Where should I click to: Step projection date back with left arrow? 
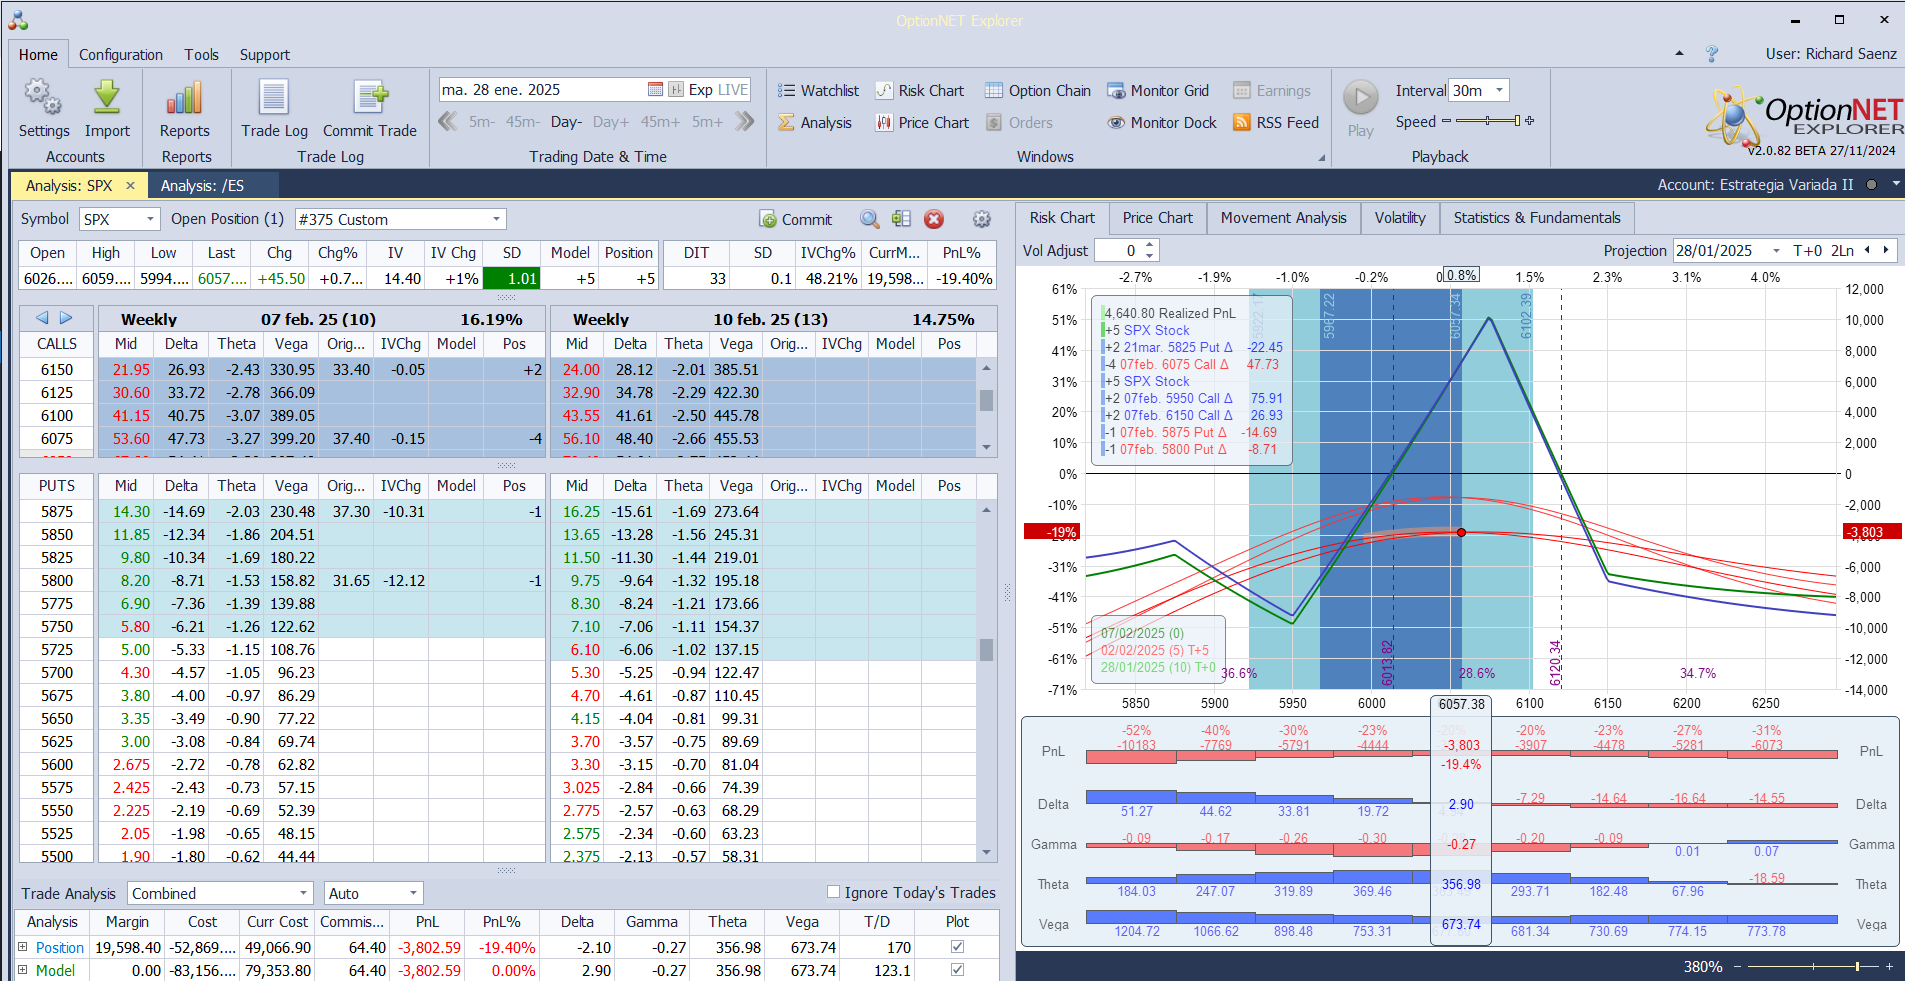pyautogui.click(x=1867, y=250)
